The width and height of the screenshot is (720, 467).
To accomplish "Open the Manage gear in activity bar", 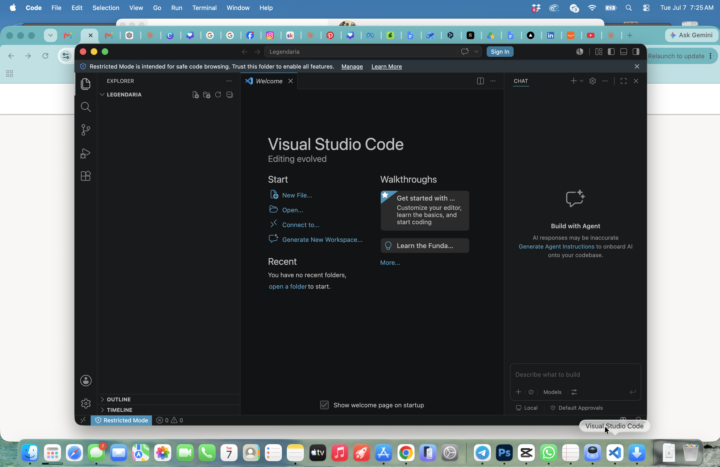I will click(x=85, y=403).
